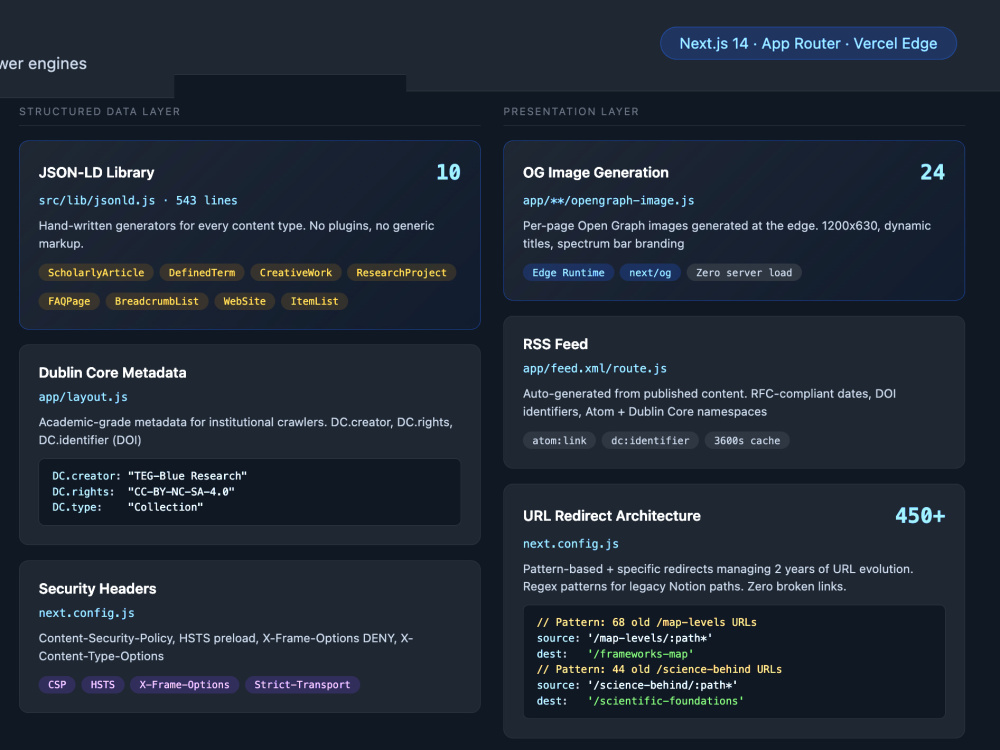Click the Strict-Transport tag
This screenshot has height=750, width=1000.
point(302,684)
